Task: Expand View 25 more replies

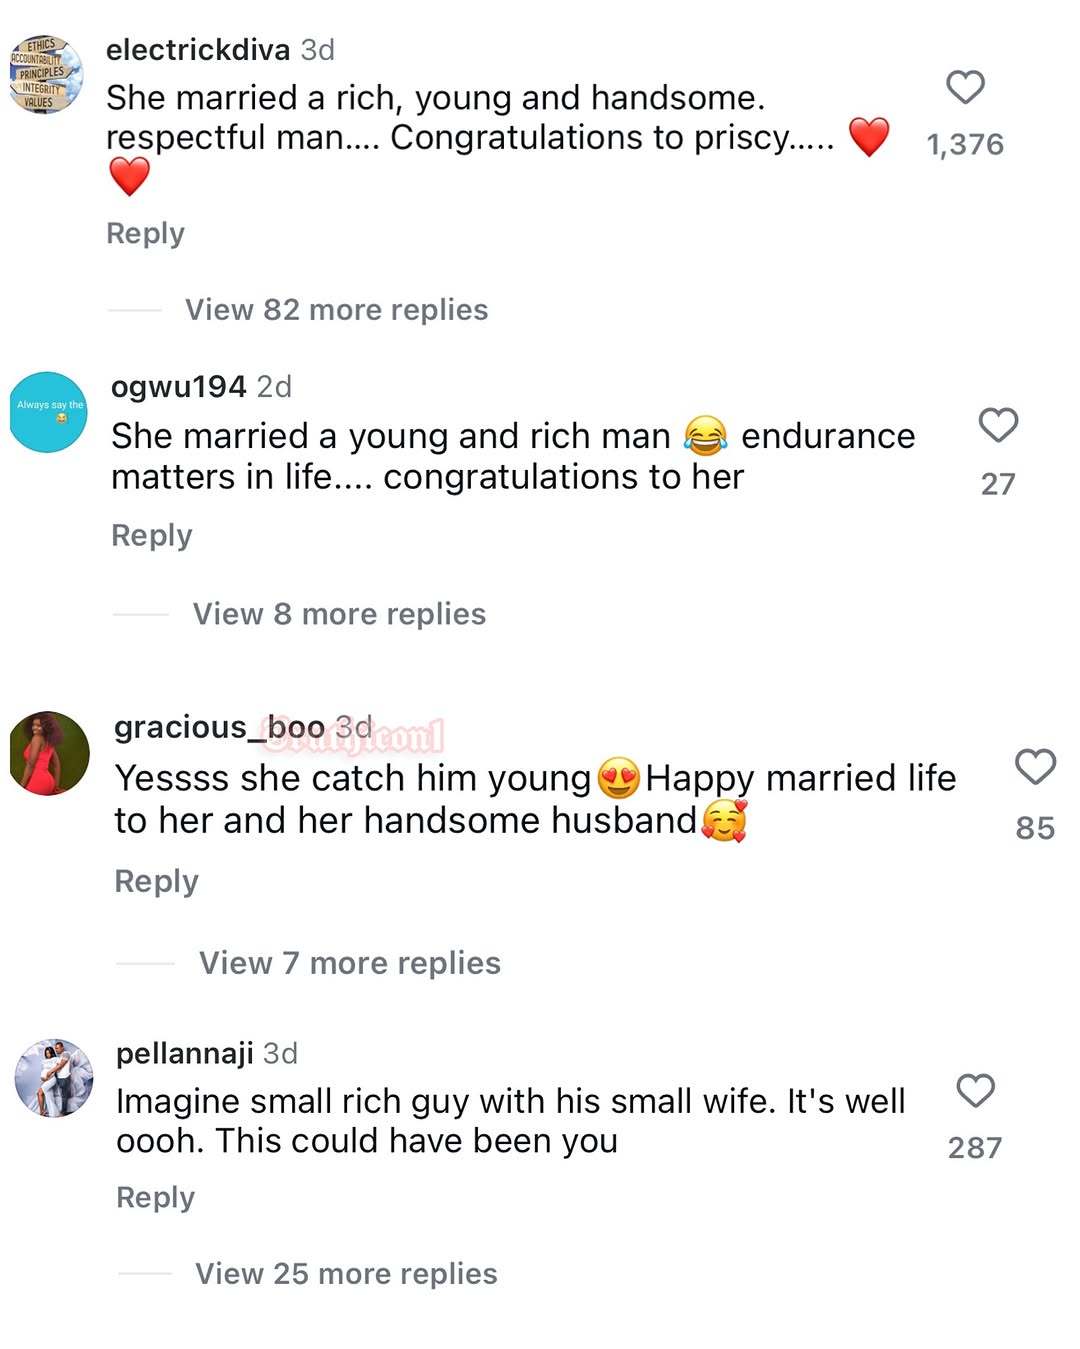Action: pyautogui.click(x=346, y=1274)
